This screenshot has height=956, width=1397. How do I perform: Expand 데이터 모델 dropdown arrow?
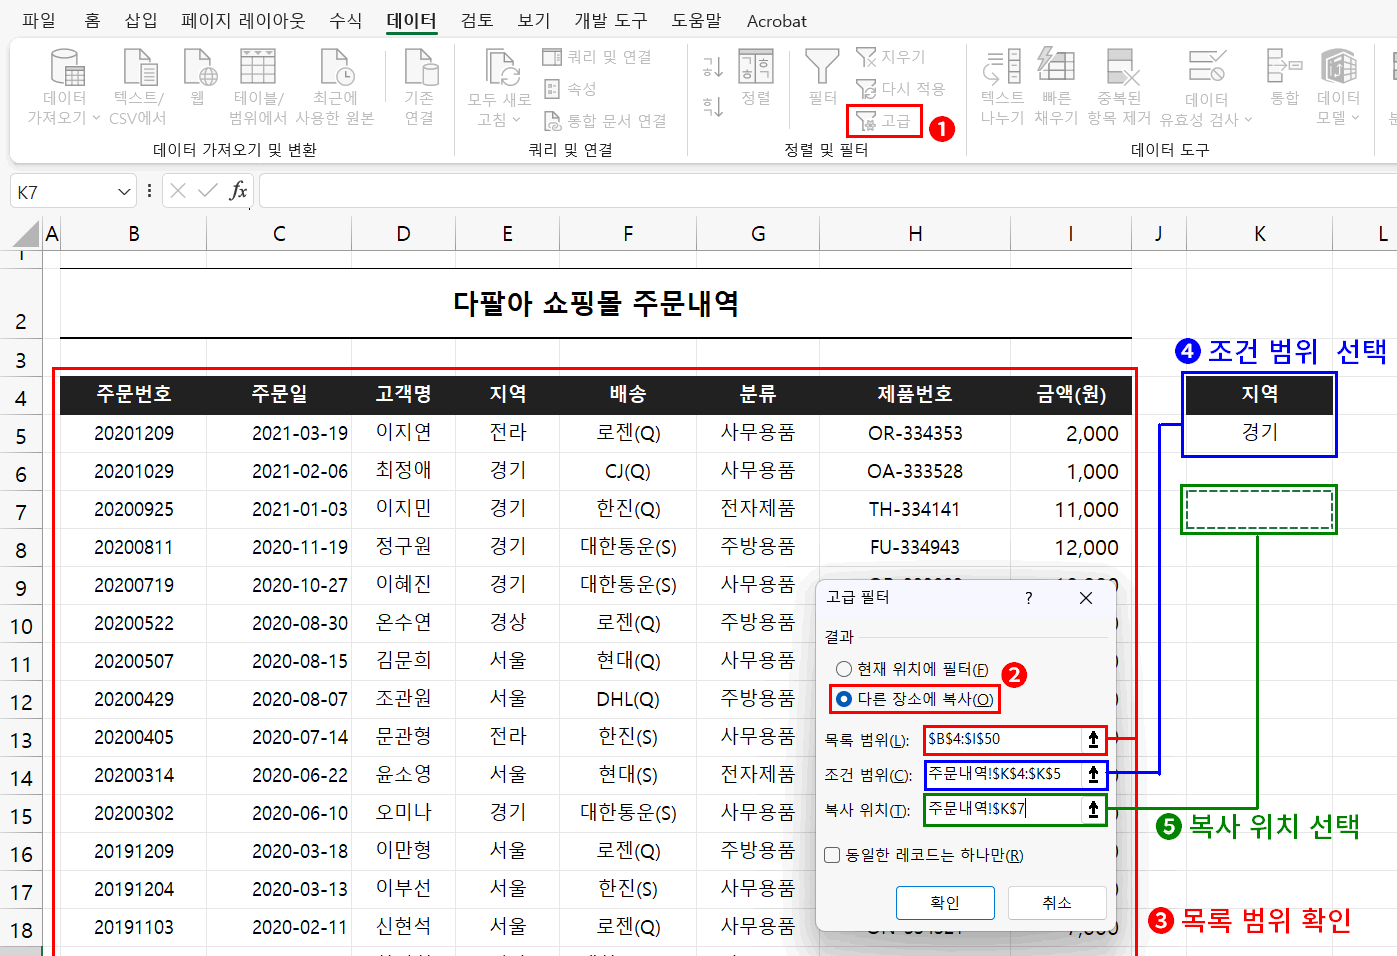pyautogui.click(x=1355, y=118)
